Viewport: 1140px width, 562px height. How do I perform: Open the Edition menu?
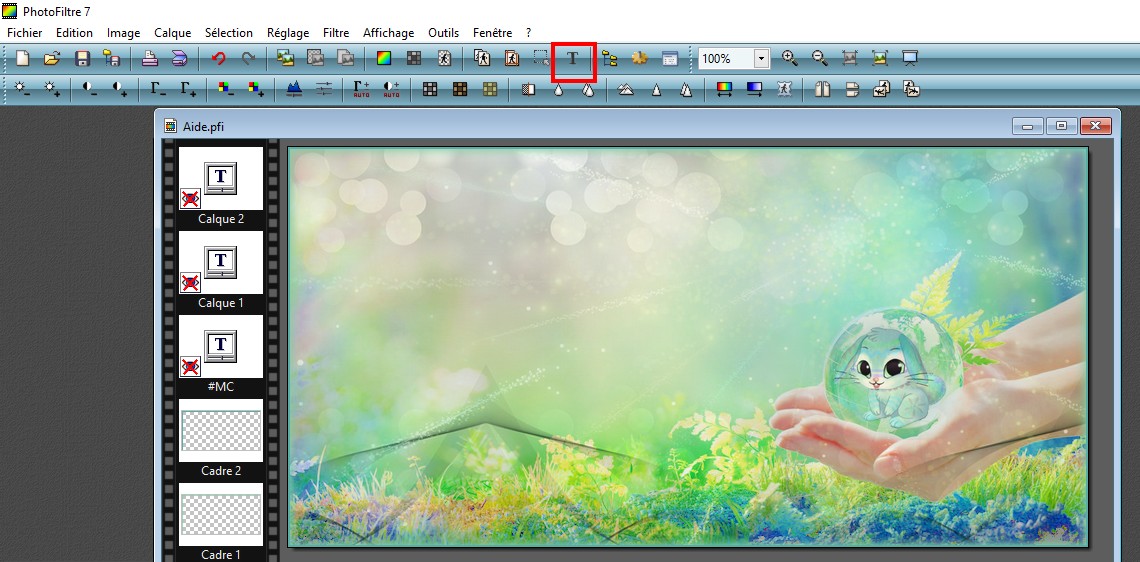coord(74,33)
